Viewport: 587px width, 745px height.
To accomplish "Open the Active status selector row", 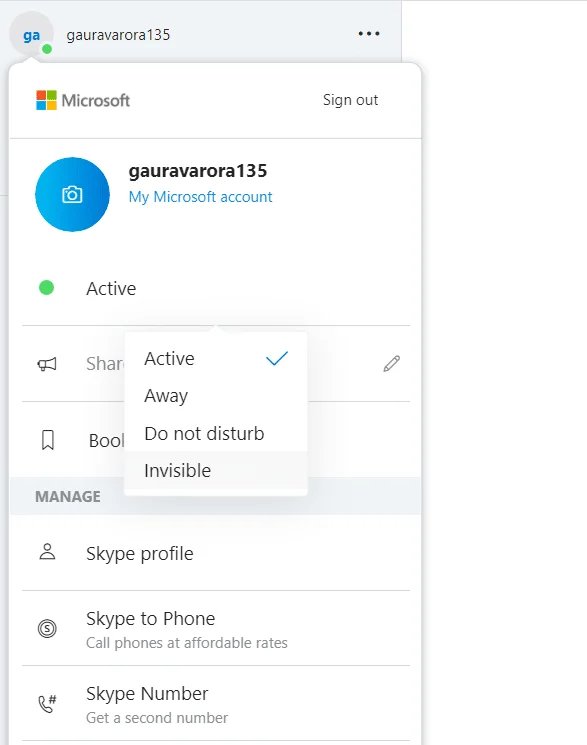I will [216, 288].
